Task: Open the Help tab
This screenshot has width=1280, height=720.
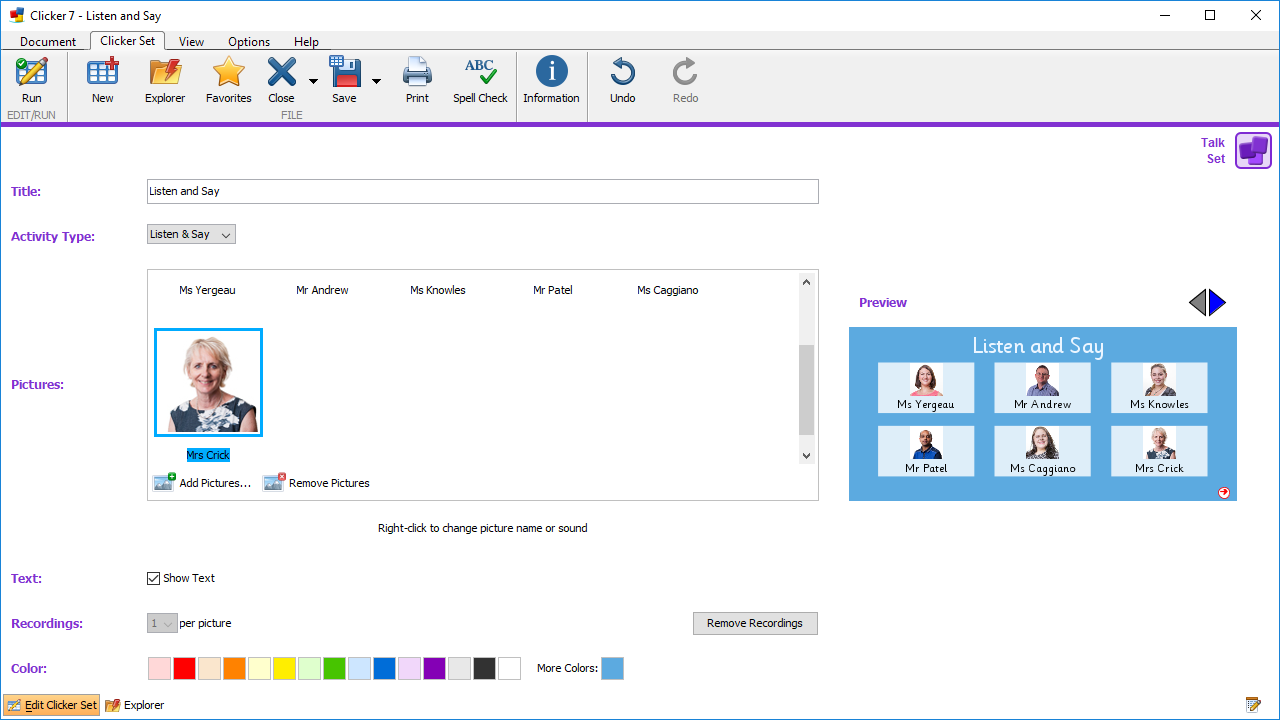Action: pos(306,42)
